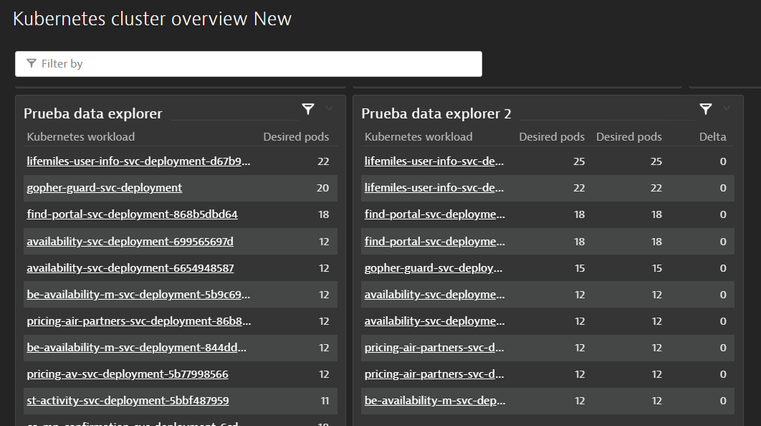Screen dimensions: 761x426
Task: Click Desired pods header in first Prueba data explorer
Action: coord(296,137)
